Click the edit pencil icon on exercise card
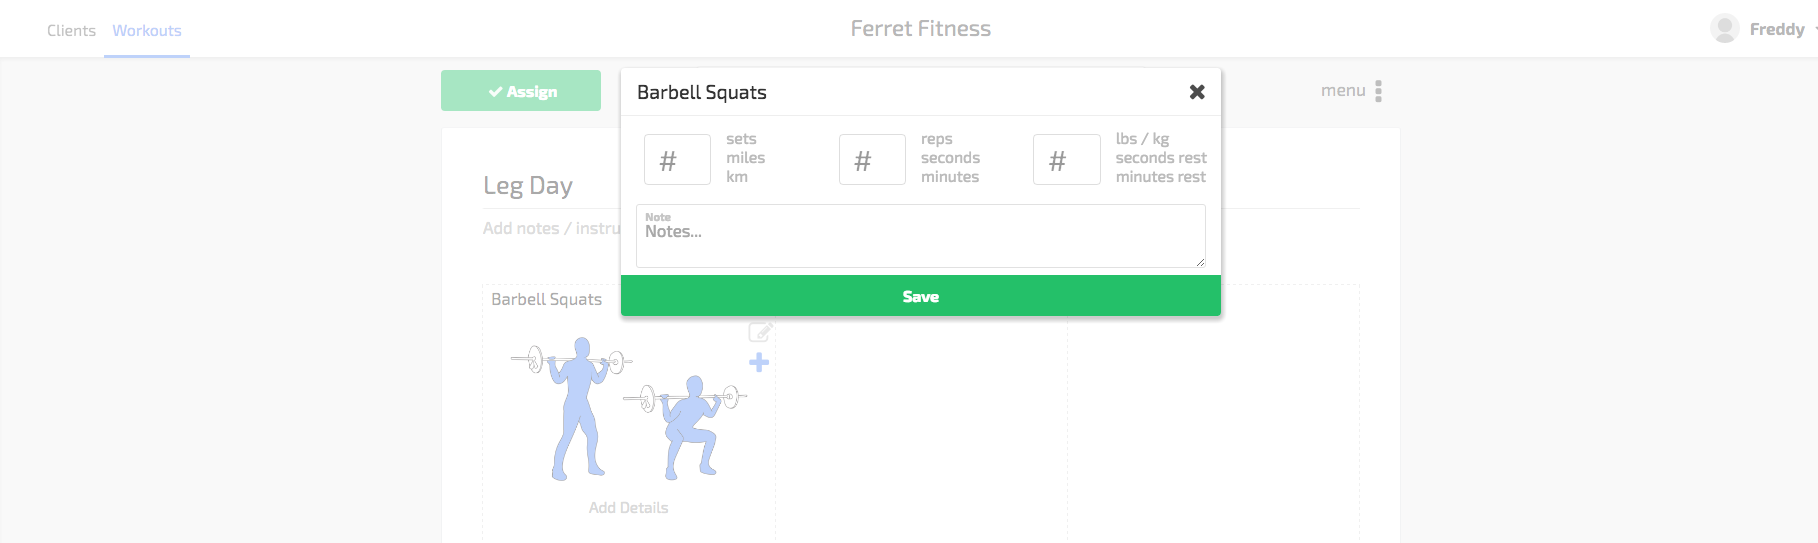Image resolution: width=1818 pixels, height=543 pixels. pyautogui.click(x=760, y=331)
